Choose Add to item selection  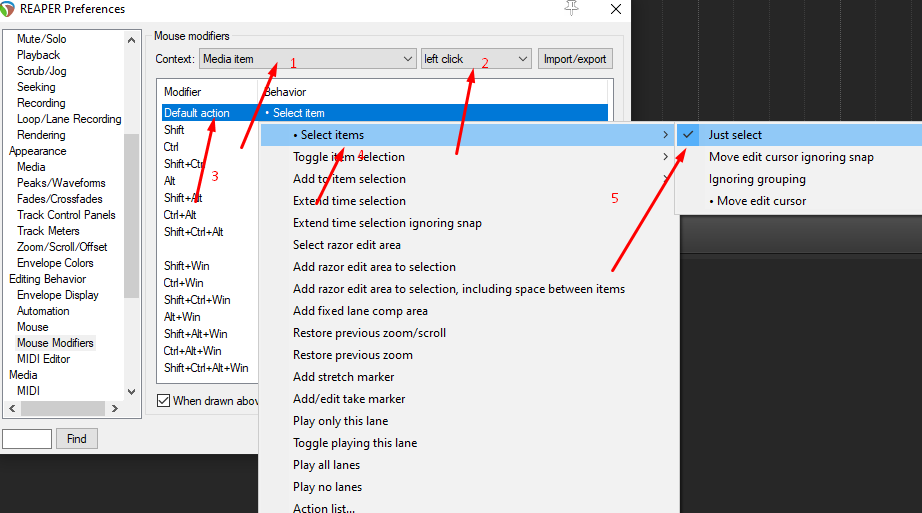tap(468, 179)
